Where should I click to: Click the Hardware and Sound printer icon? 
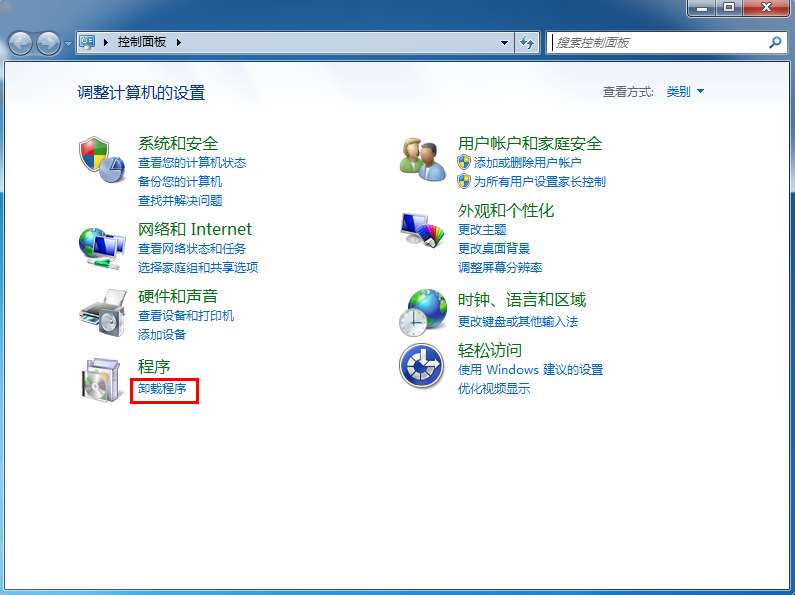102,312
